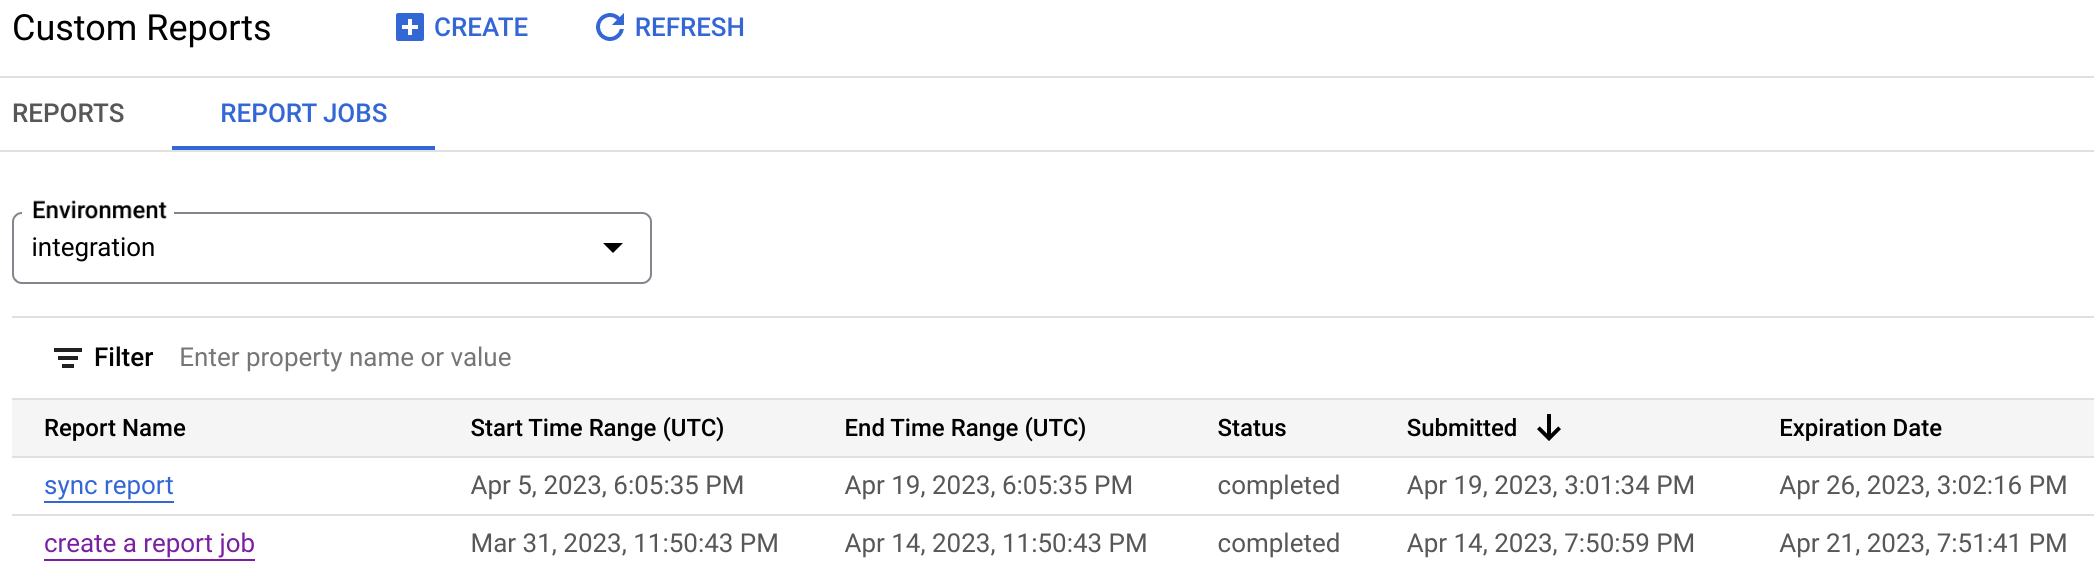Open the sync report link
The width and height of the screenshot is (2094, 566).
108,486
